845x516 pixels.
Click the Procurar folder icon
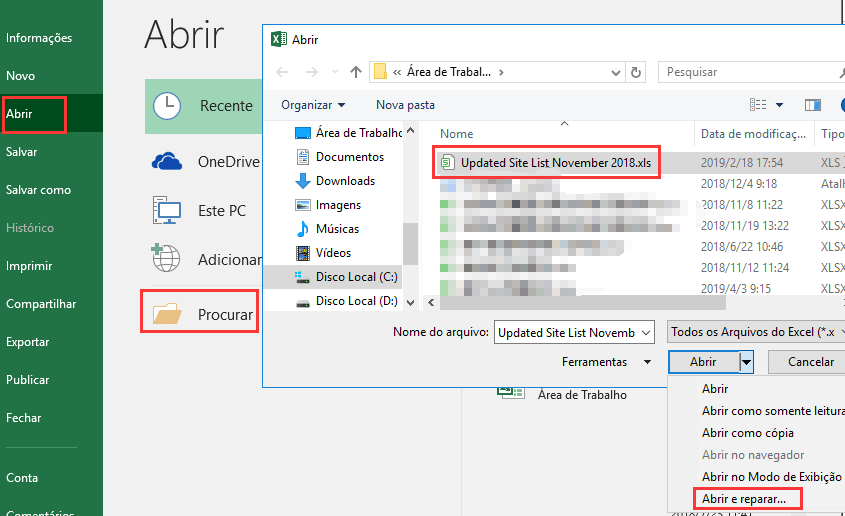(167, 313)
